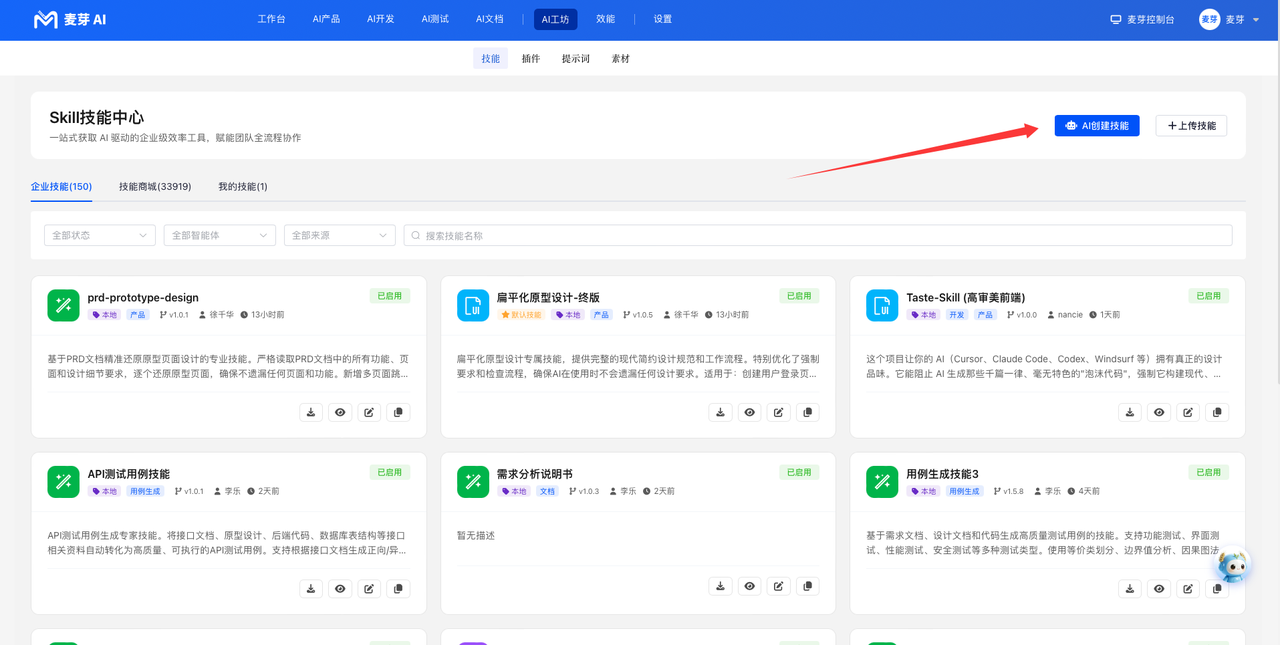Open the AI测试 menu
This screenshot has height=645, width=1280.
click(435, 19)
